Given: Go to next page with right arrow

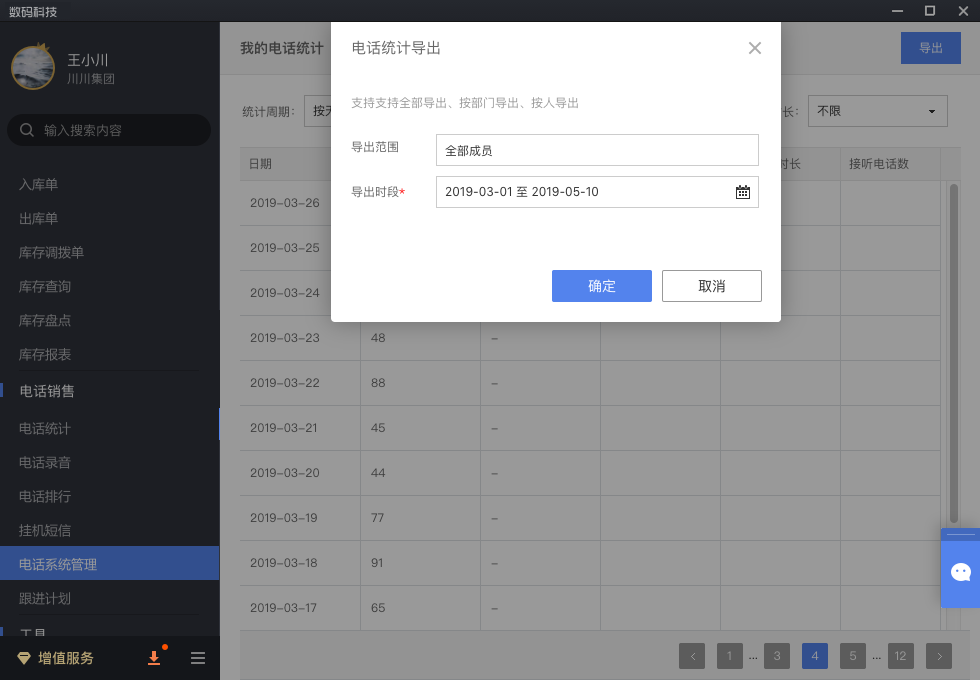Looking at the screenshot, I should pos(938,656).
